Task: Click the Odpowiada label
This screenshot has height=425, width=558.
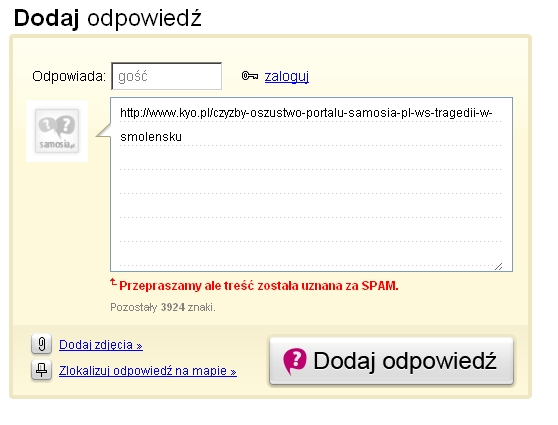Action: tap(69, 76)
